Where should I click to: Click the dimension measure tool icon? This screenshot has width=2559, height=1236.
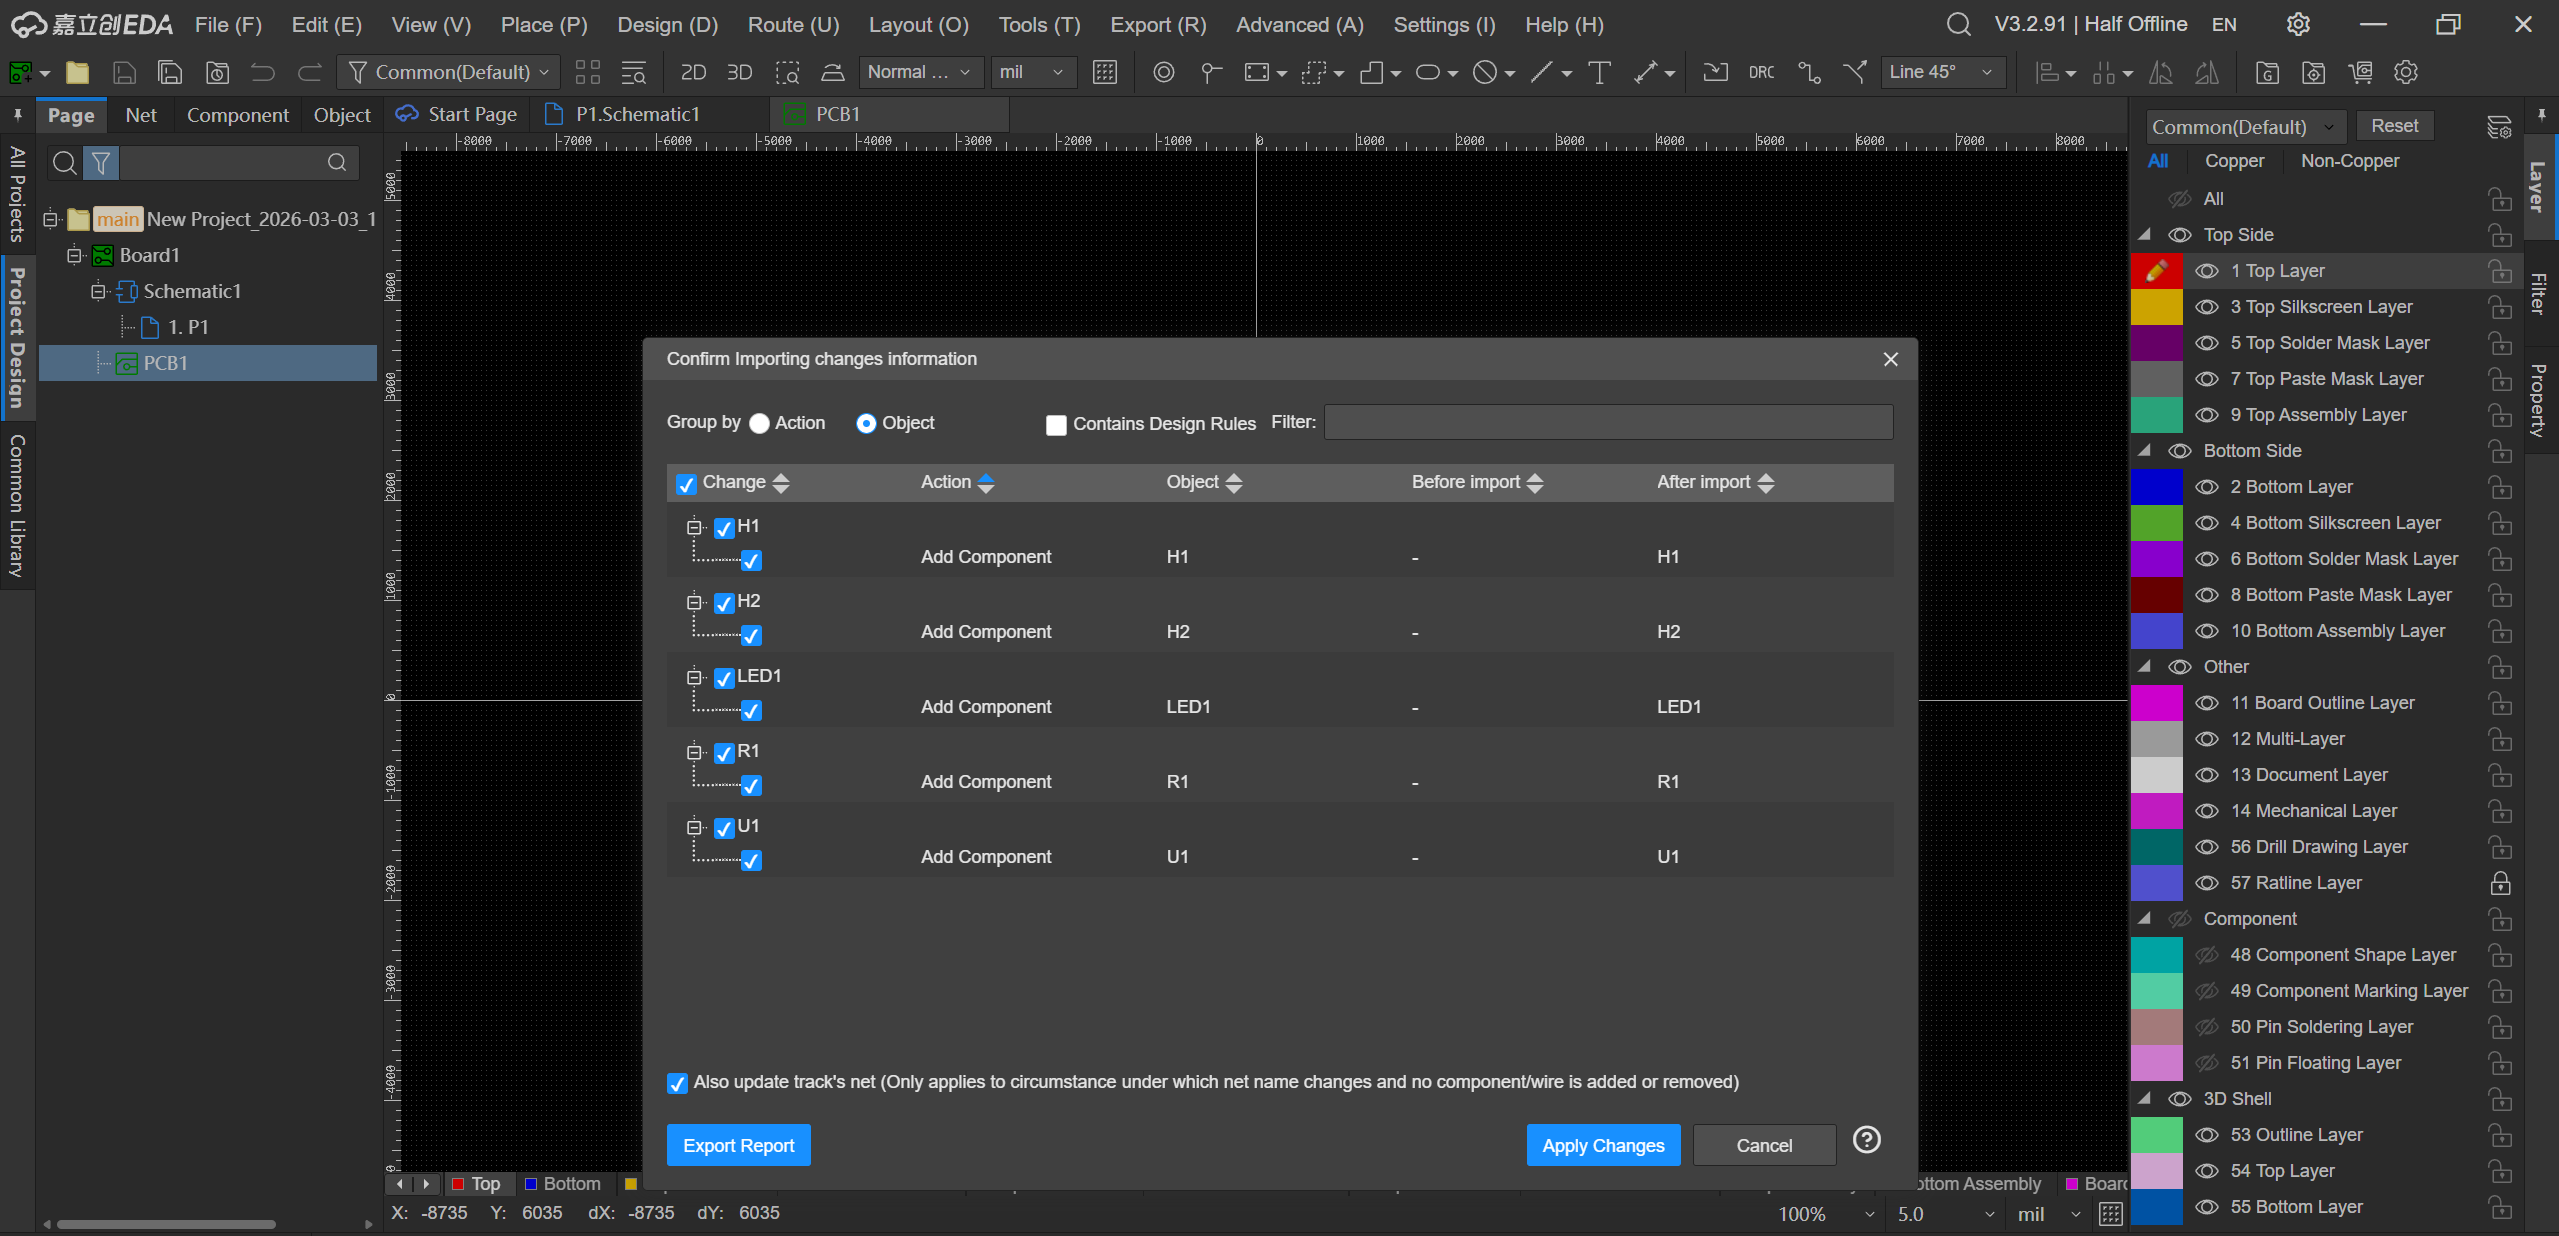point(1645,72)
